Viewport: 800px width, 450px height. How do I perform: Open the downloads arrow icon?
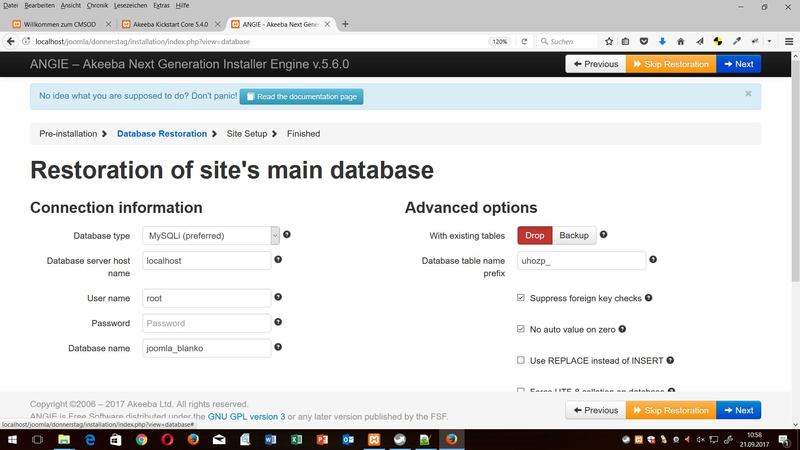pos(662,41)
